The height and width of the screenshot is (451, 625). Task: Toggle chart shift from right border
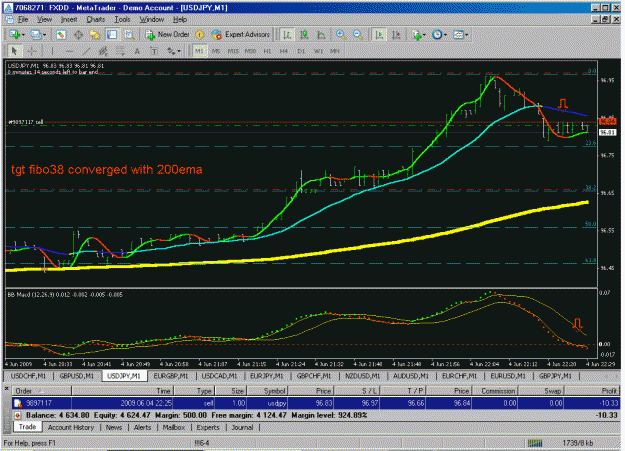(x=396, y=35)
